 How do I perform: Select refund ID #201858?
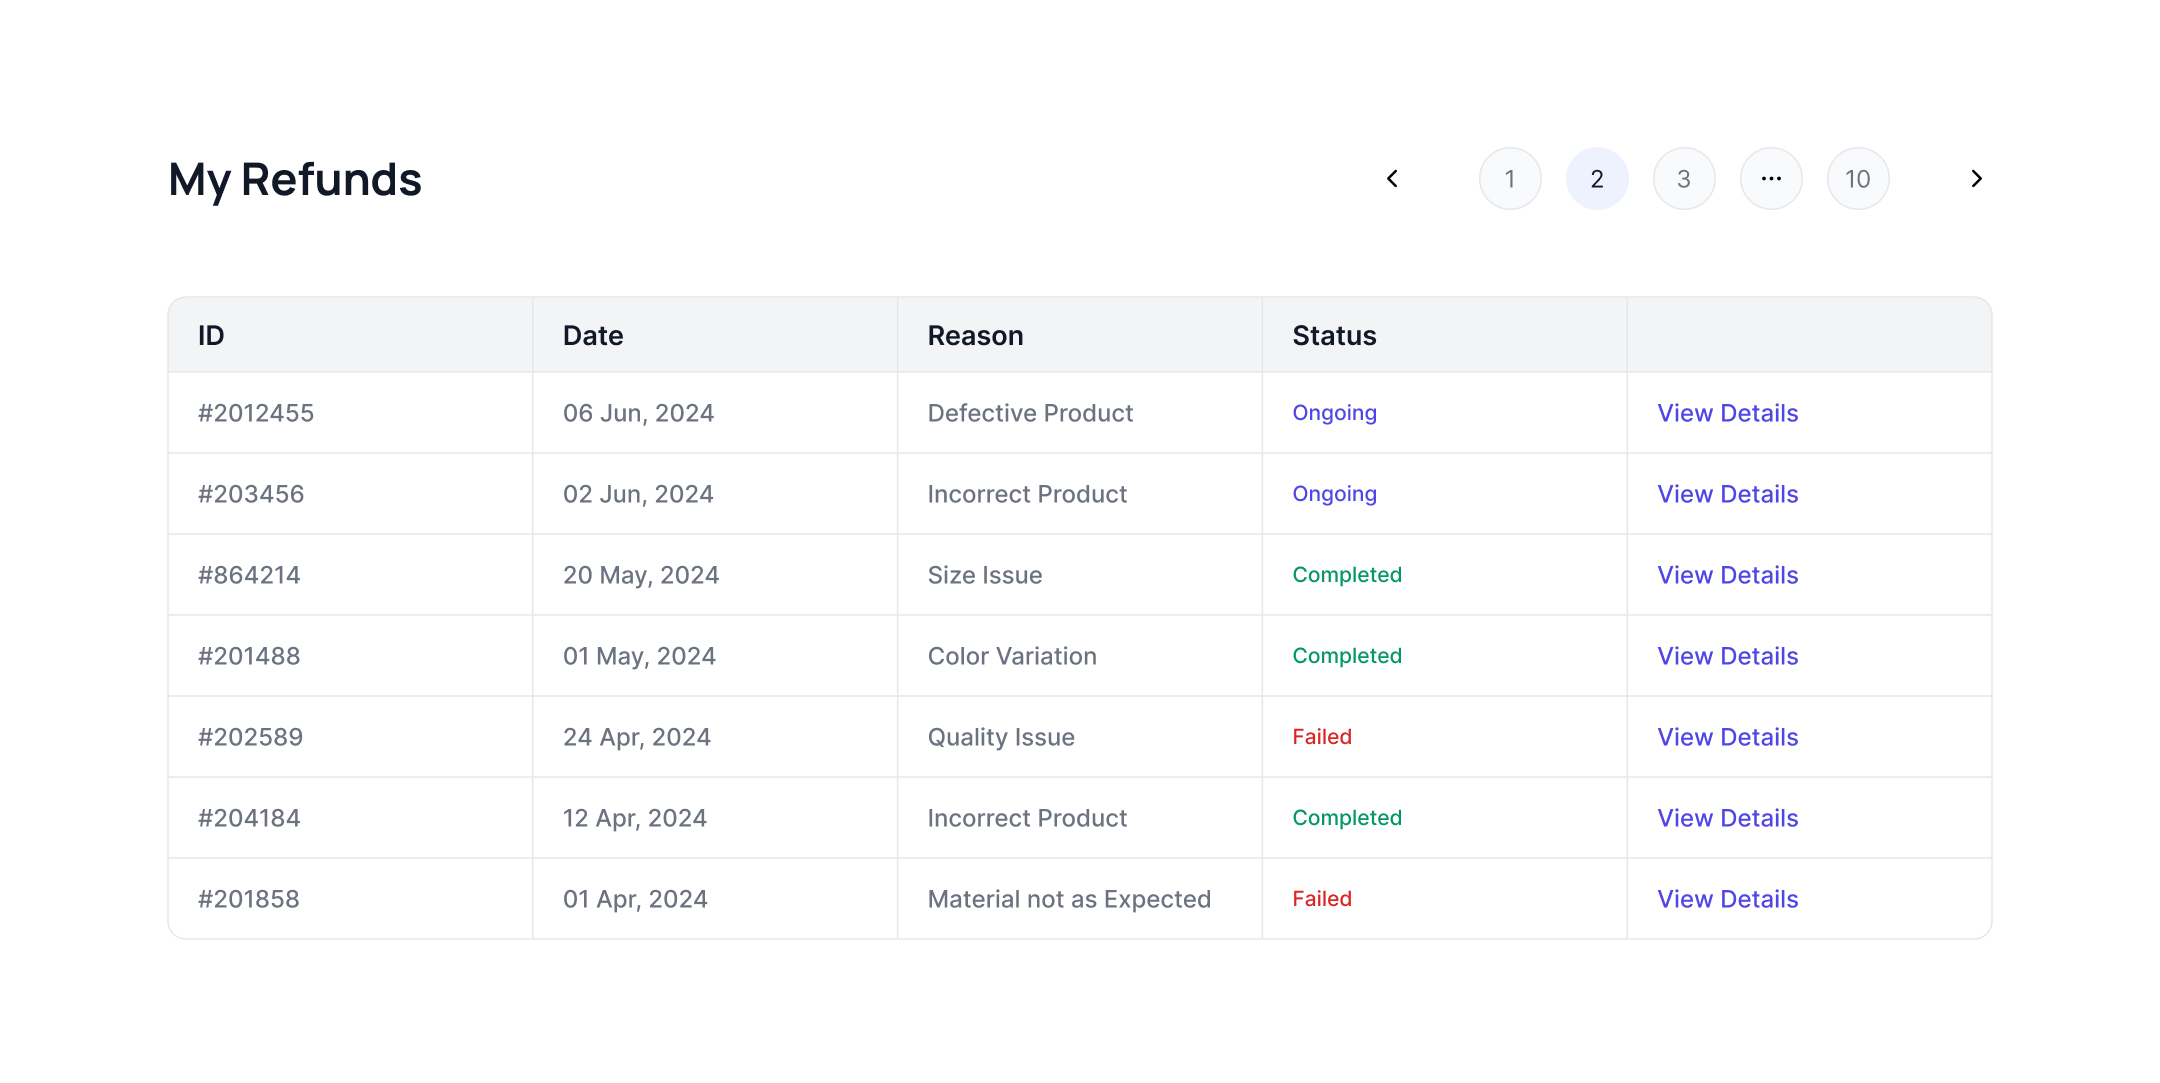point(249,899)
